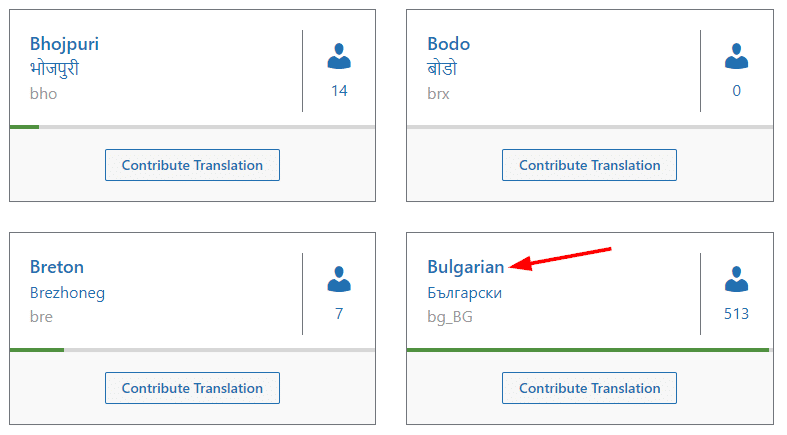Click the Bodo contributors person icon

737,56
